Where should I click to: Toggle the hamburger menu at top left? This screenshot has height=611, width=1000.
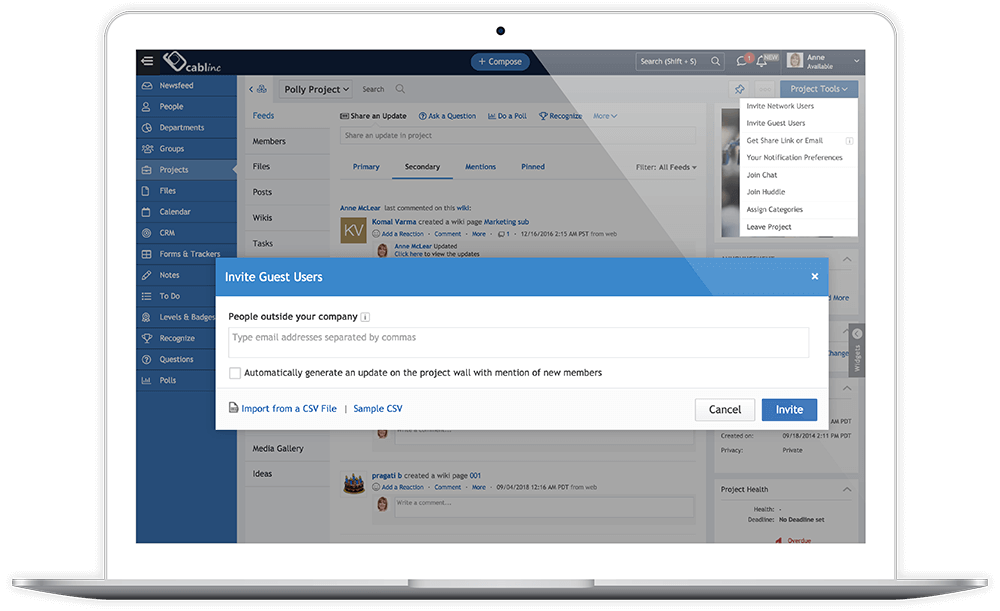point(145,60)
